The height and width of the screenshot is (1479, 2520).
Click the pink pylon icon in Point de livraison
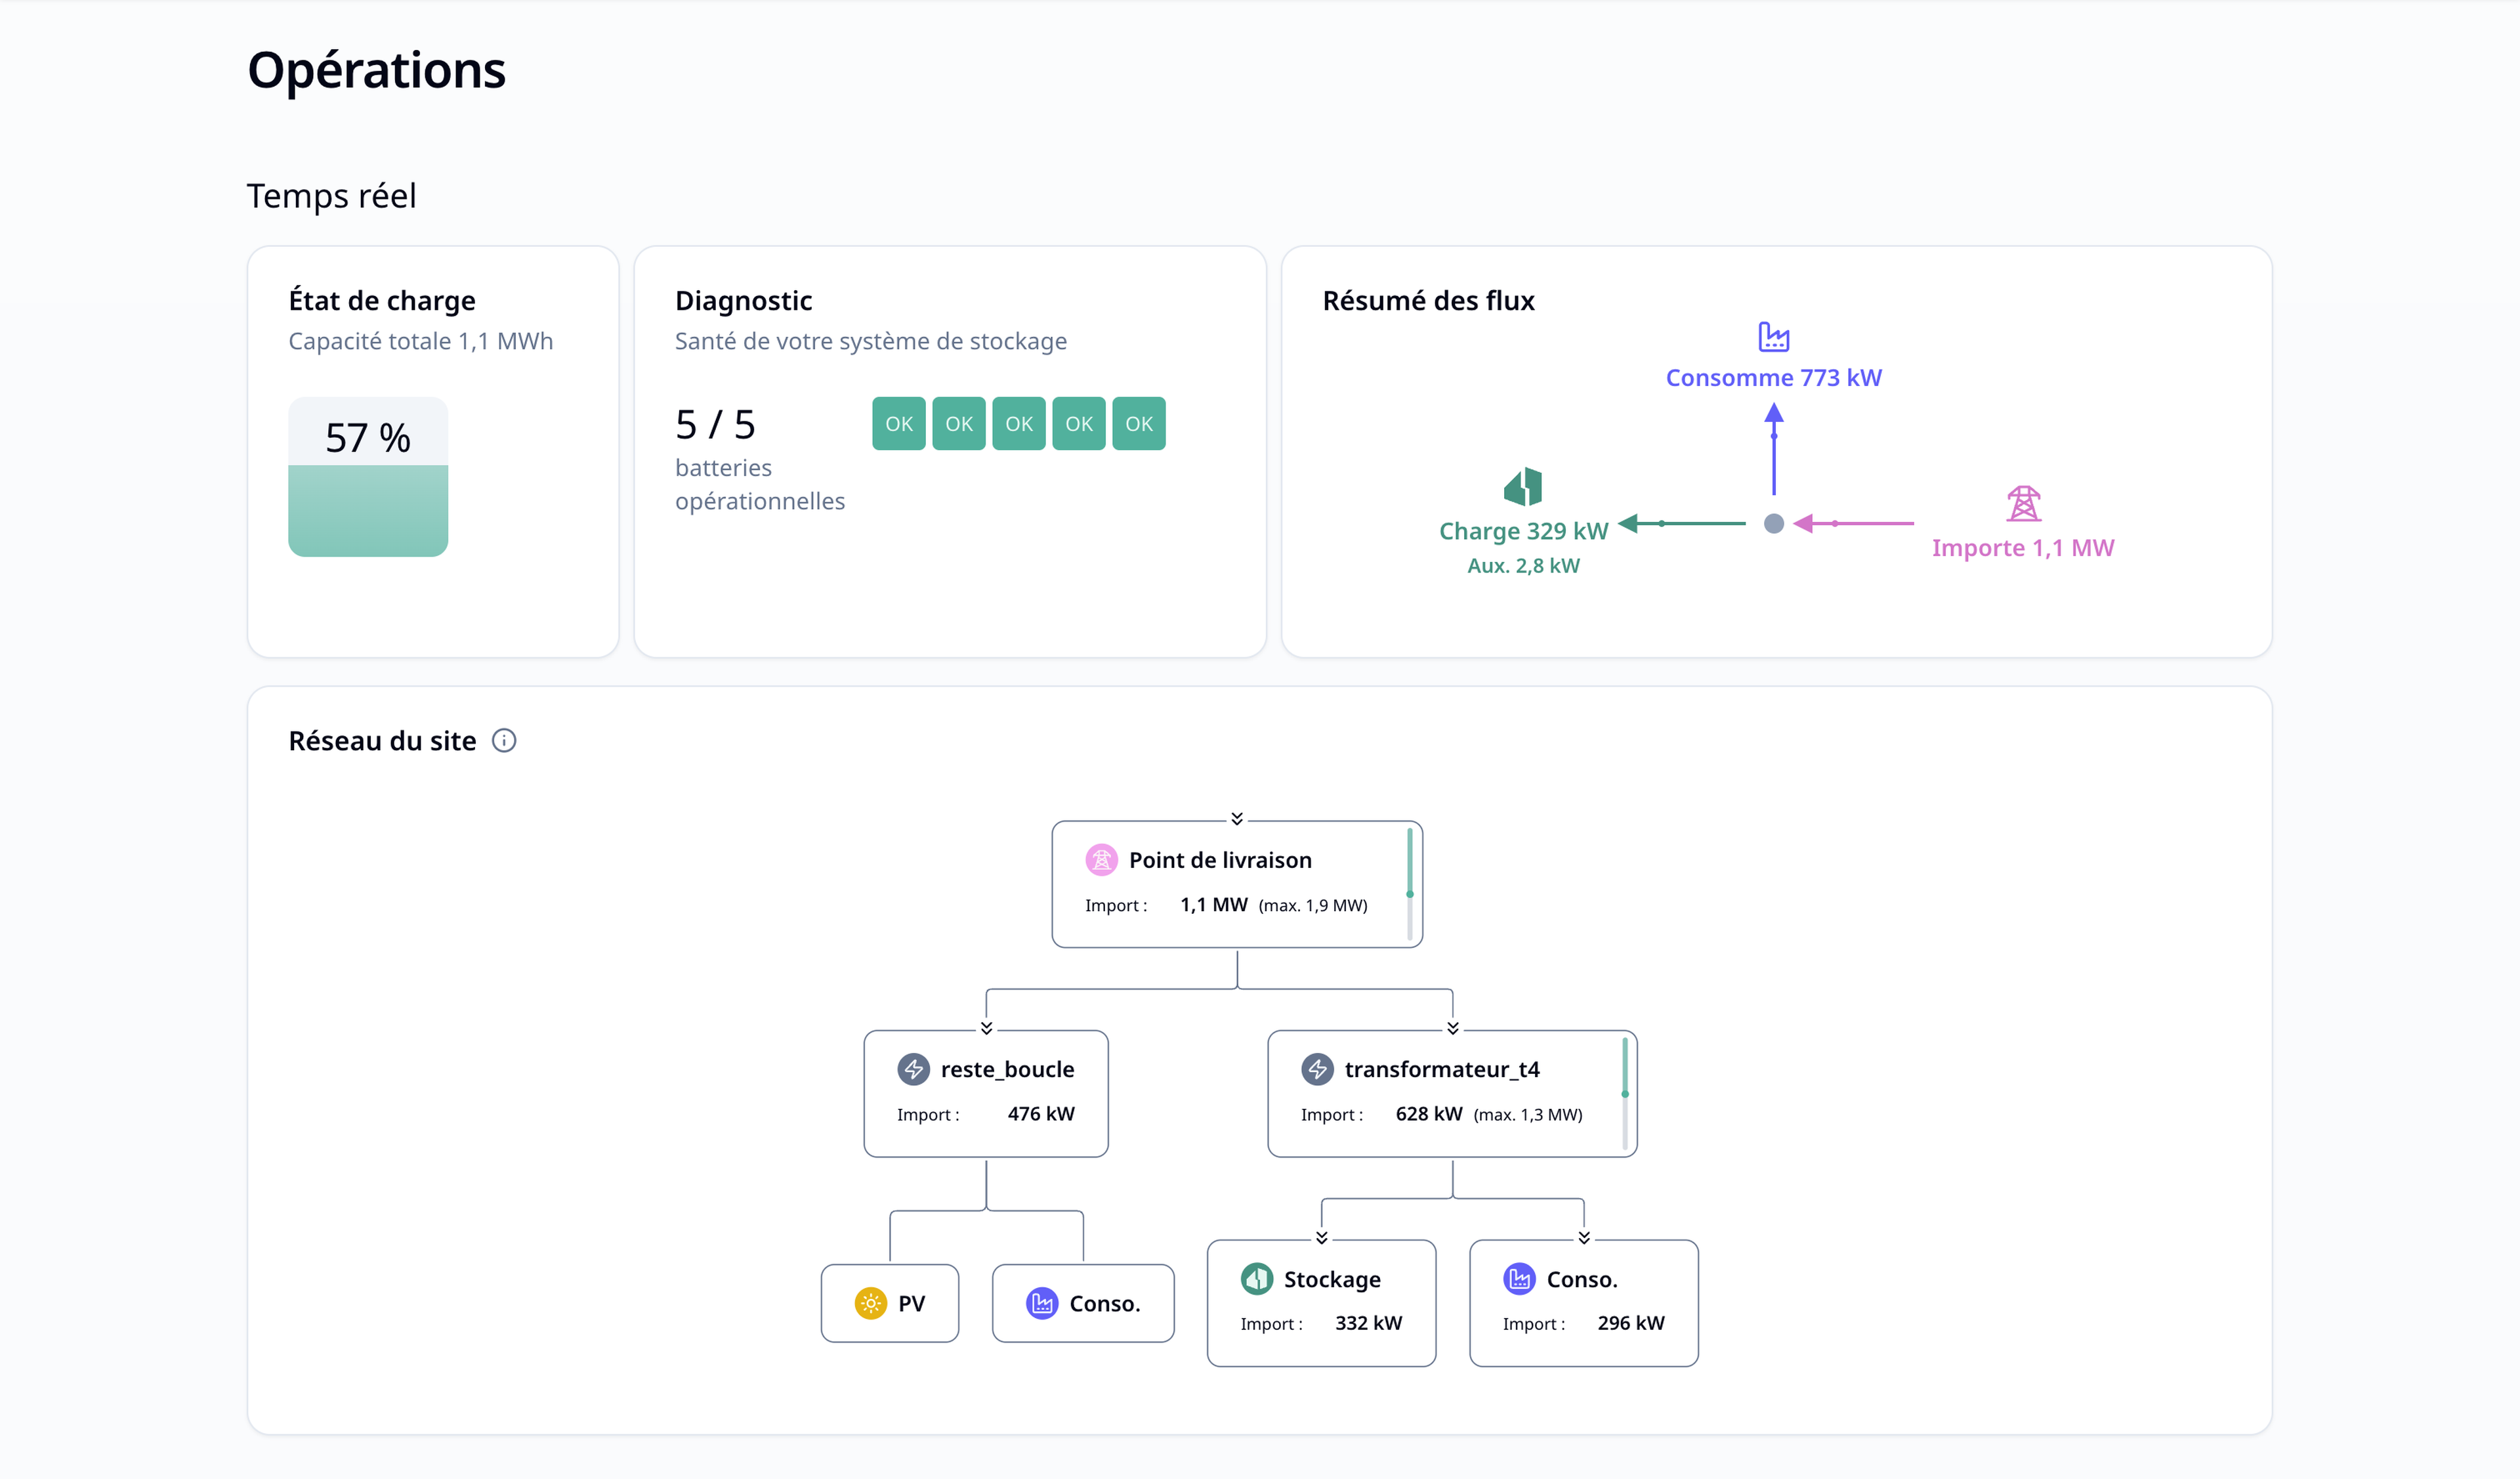click(x=1101, y=860)
